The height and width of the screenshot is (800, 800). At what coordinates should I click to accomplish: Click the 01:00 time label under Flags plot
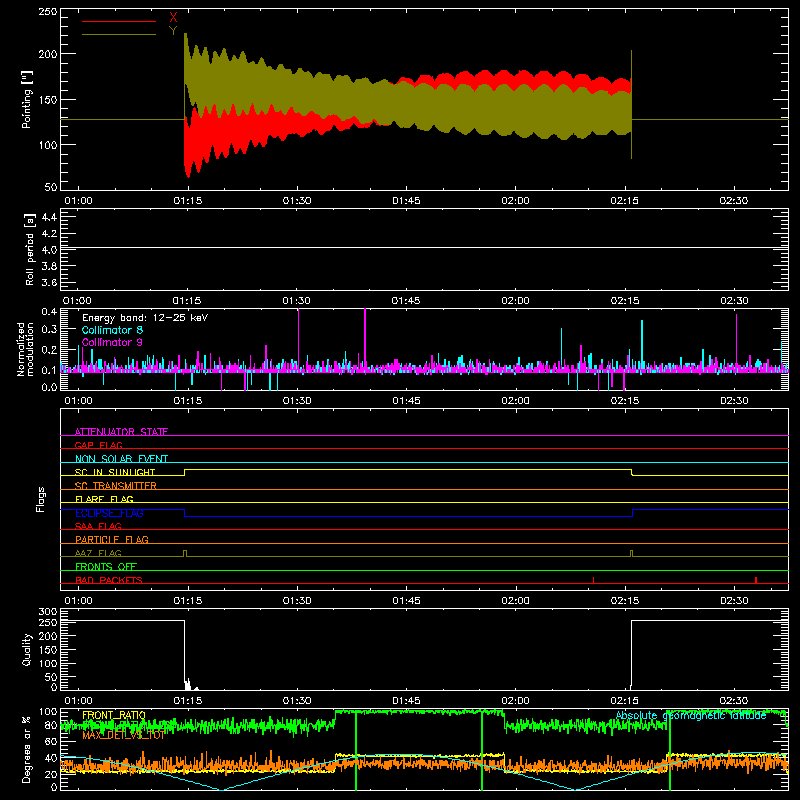79,601
